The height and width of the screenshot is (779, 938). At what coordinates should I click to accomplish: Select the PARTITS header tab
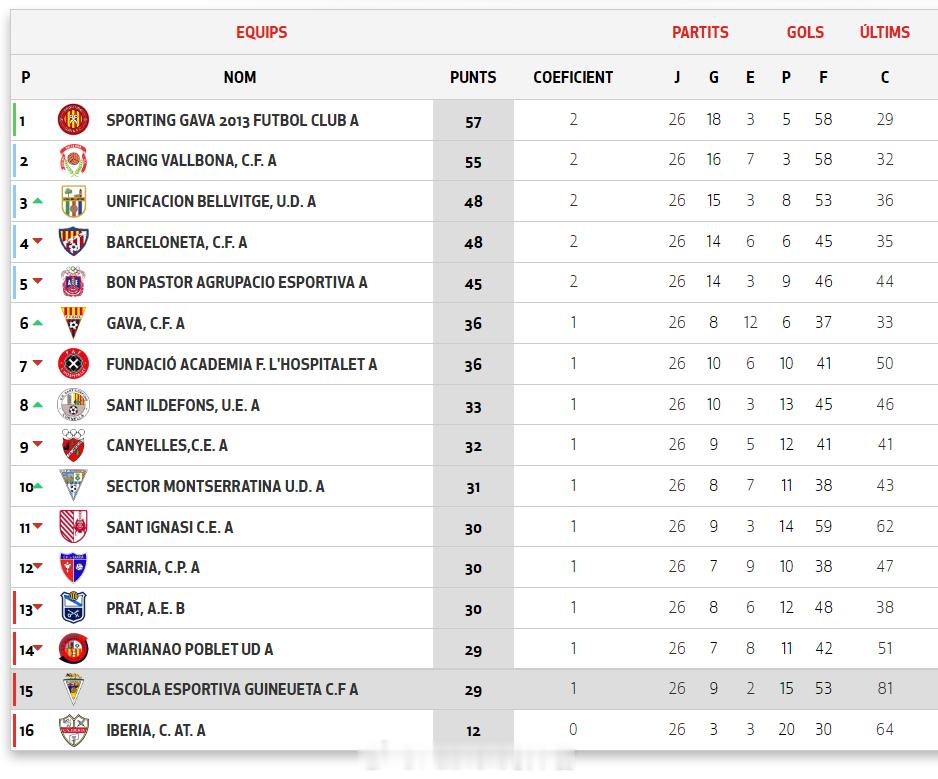pyautogui.click(x=700, y=32)
